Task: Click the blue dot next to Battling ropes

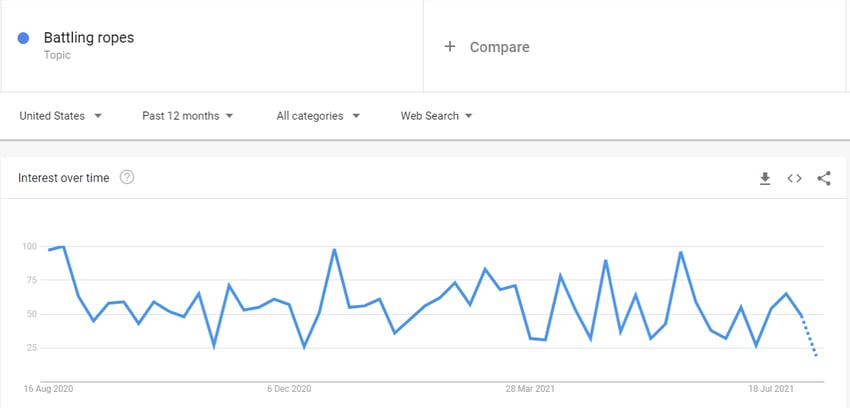Action: coord(23,38)
